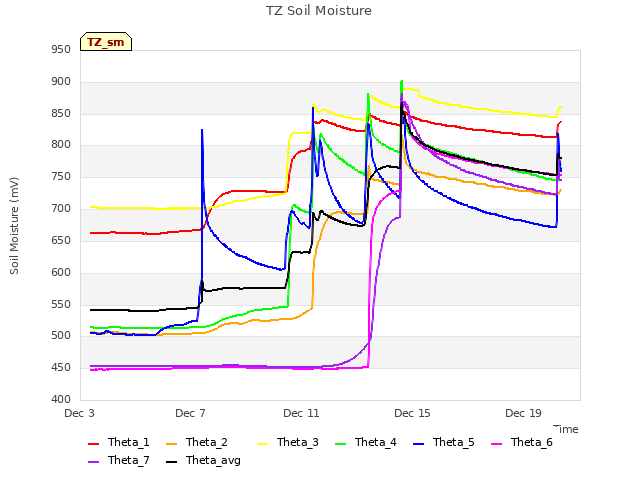Image resolution: width=640 pixels, height=480 pixels.
Task: Click the TZ Soil Moisture chart title
Action: tap(319, 11)
